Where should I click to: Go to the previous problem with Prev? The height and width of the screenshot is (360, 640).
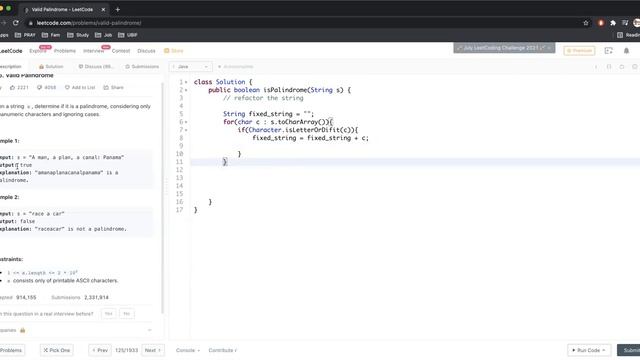coord(100,350)
